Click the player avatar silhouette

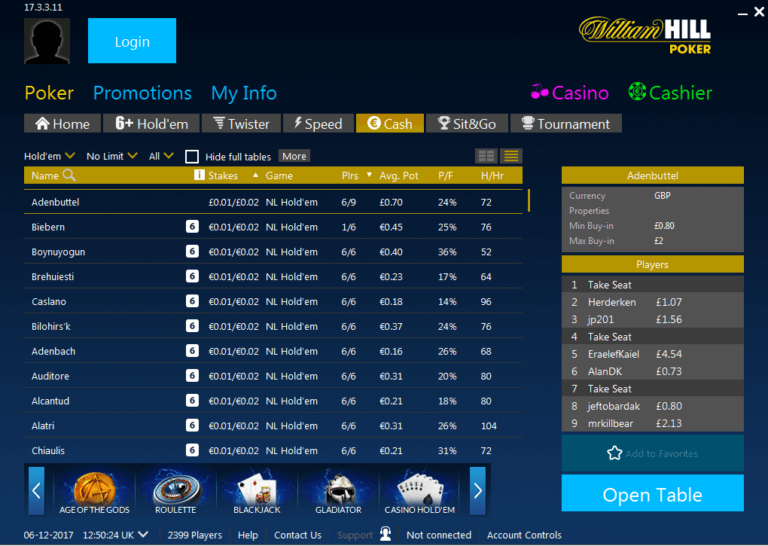(47, 41)
